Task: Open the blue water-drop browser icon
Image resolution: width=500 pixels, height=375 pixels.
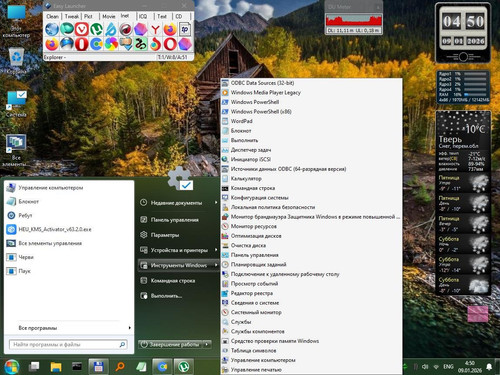Action: pos(111,29)
